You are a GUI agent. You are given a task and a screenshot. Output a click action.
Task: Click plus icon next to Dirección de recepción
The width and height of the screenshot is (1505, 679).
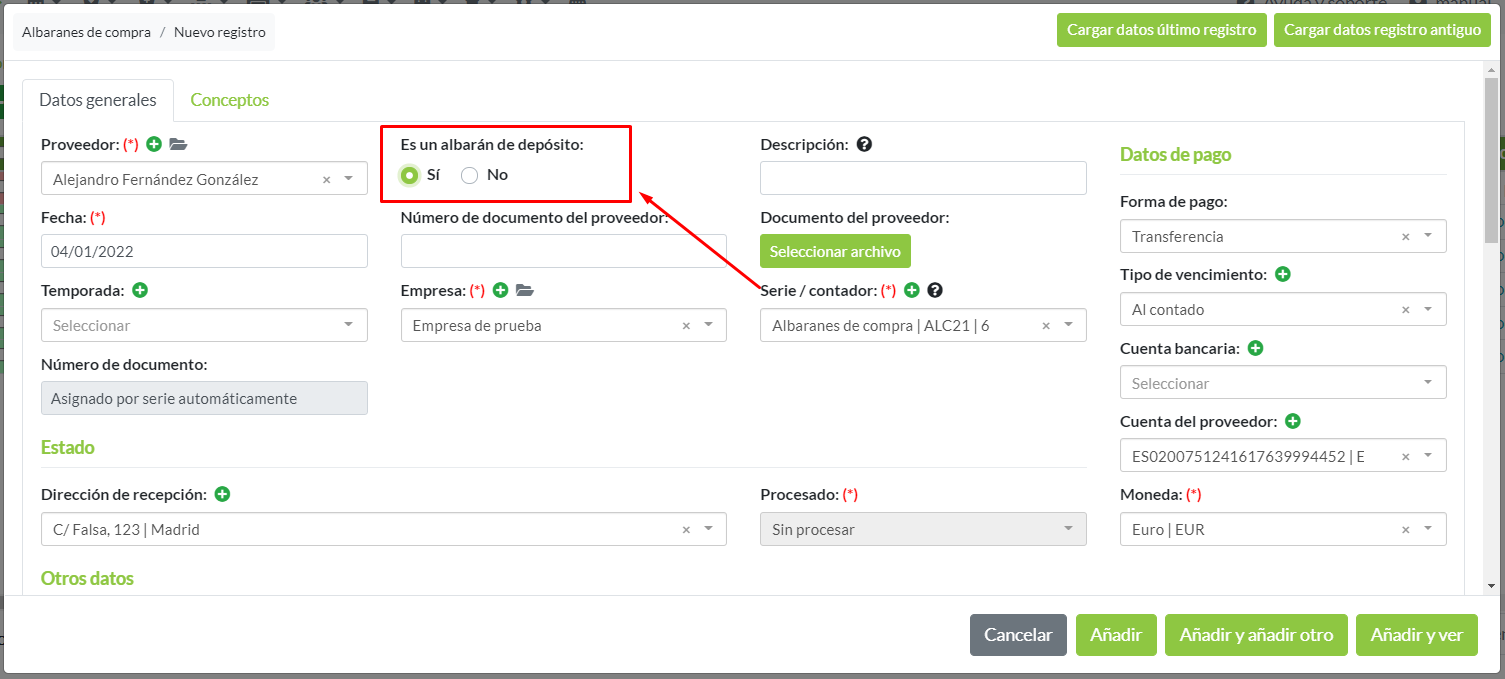(x=223, y=494)
